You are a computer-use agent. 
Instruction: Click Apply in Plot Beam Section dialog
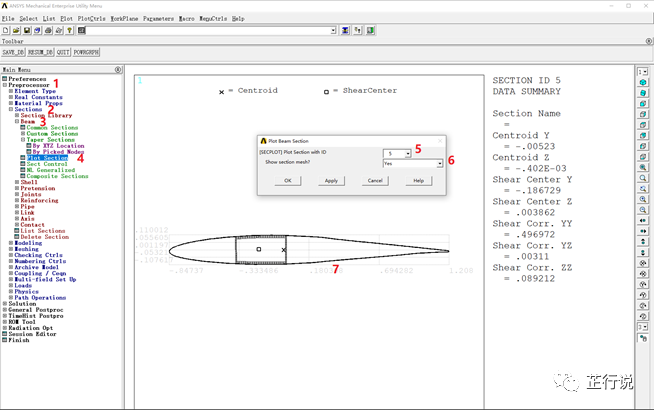pos(331,181)
